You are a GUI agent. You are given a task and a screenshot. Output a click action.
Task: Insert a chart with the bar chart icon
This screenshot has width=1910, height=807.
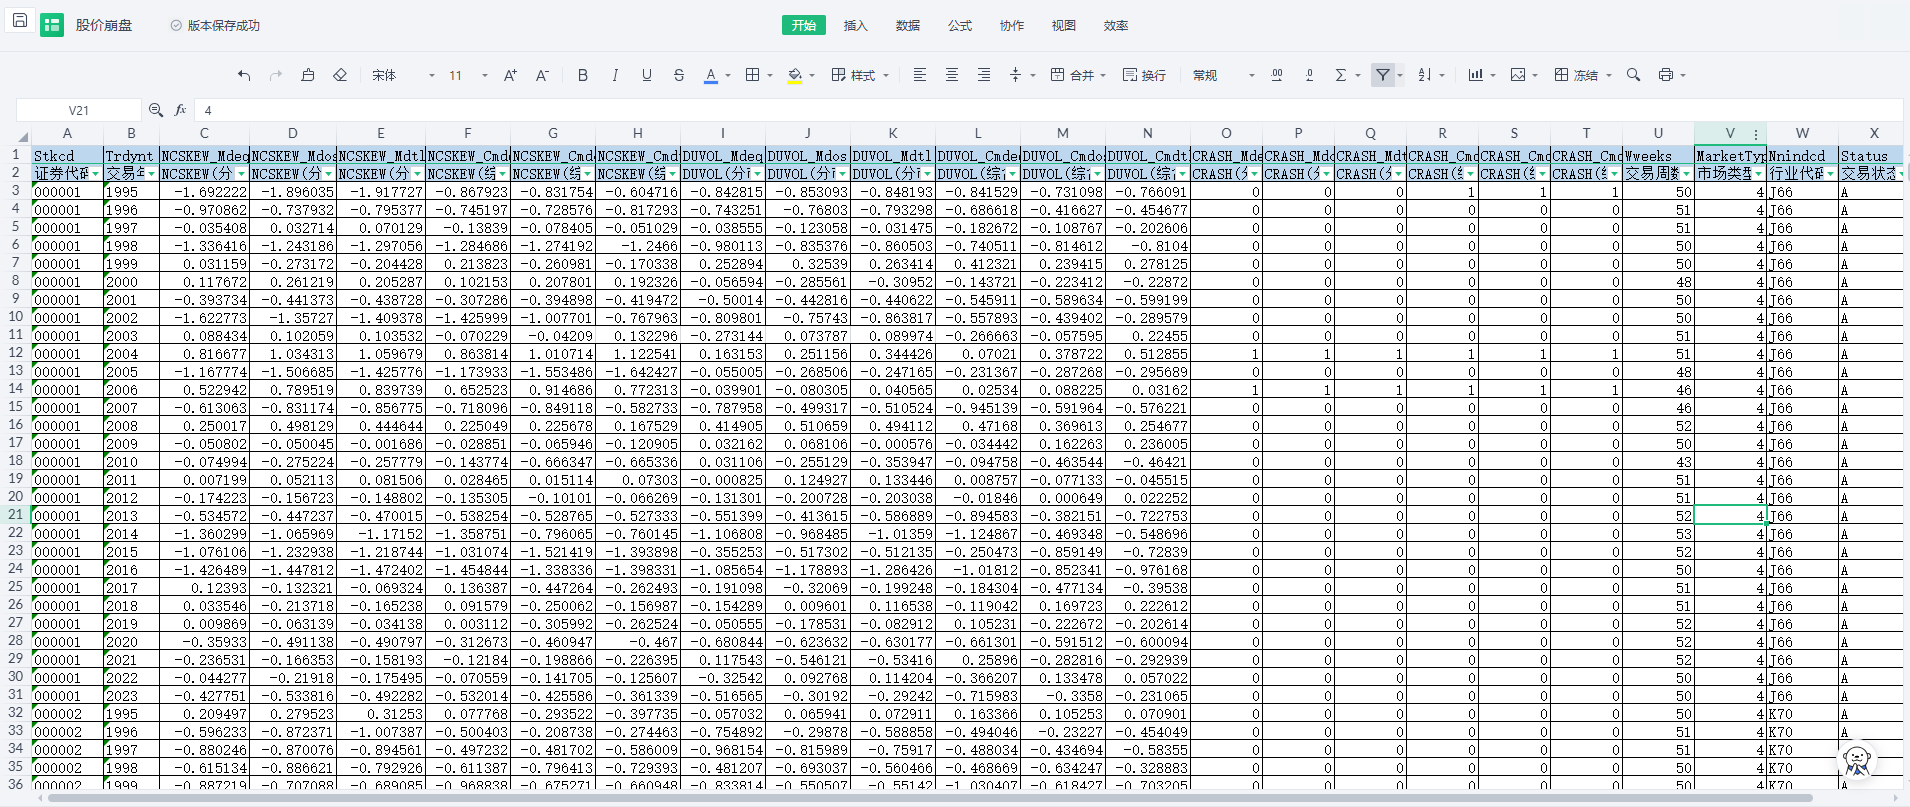1475,75
